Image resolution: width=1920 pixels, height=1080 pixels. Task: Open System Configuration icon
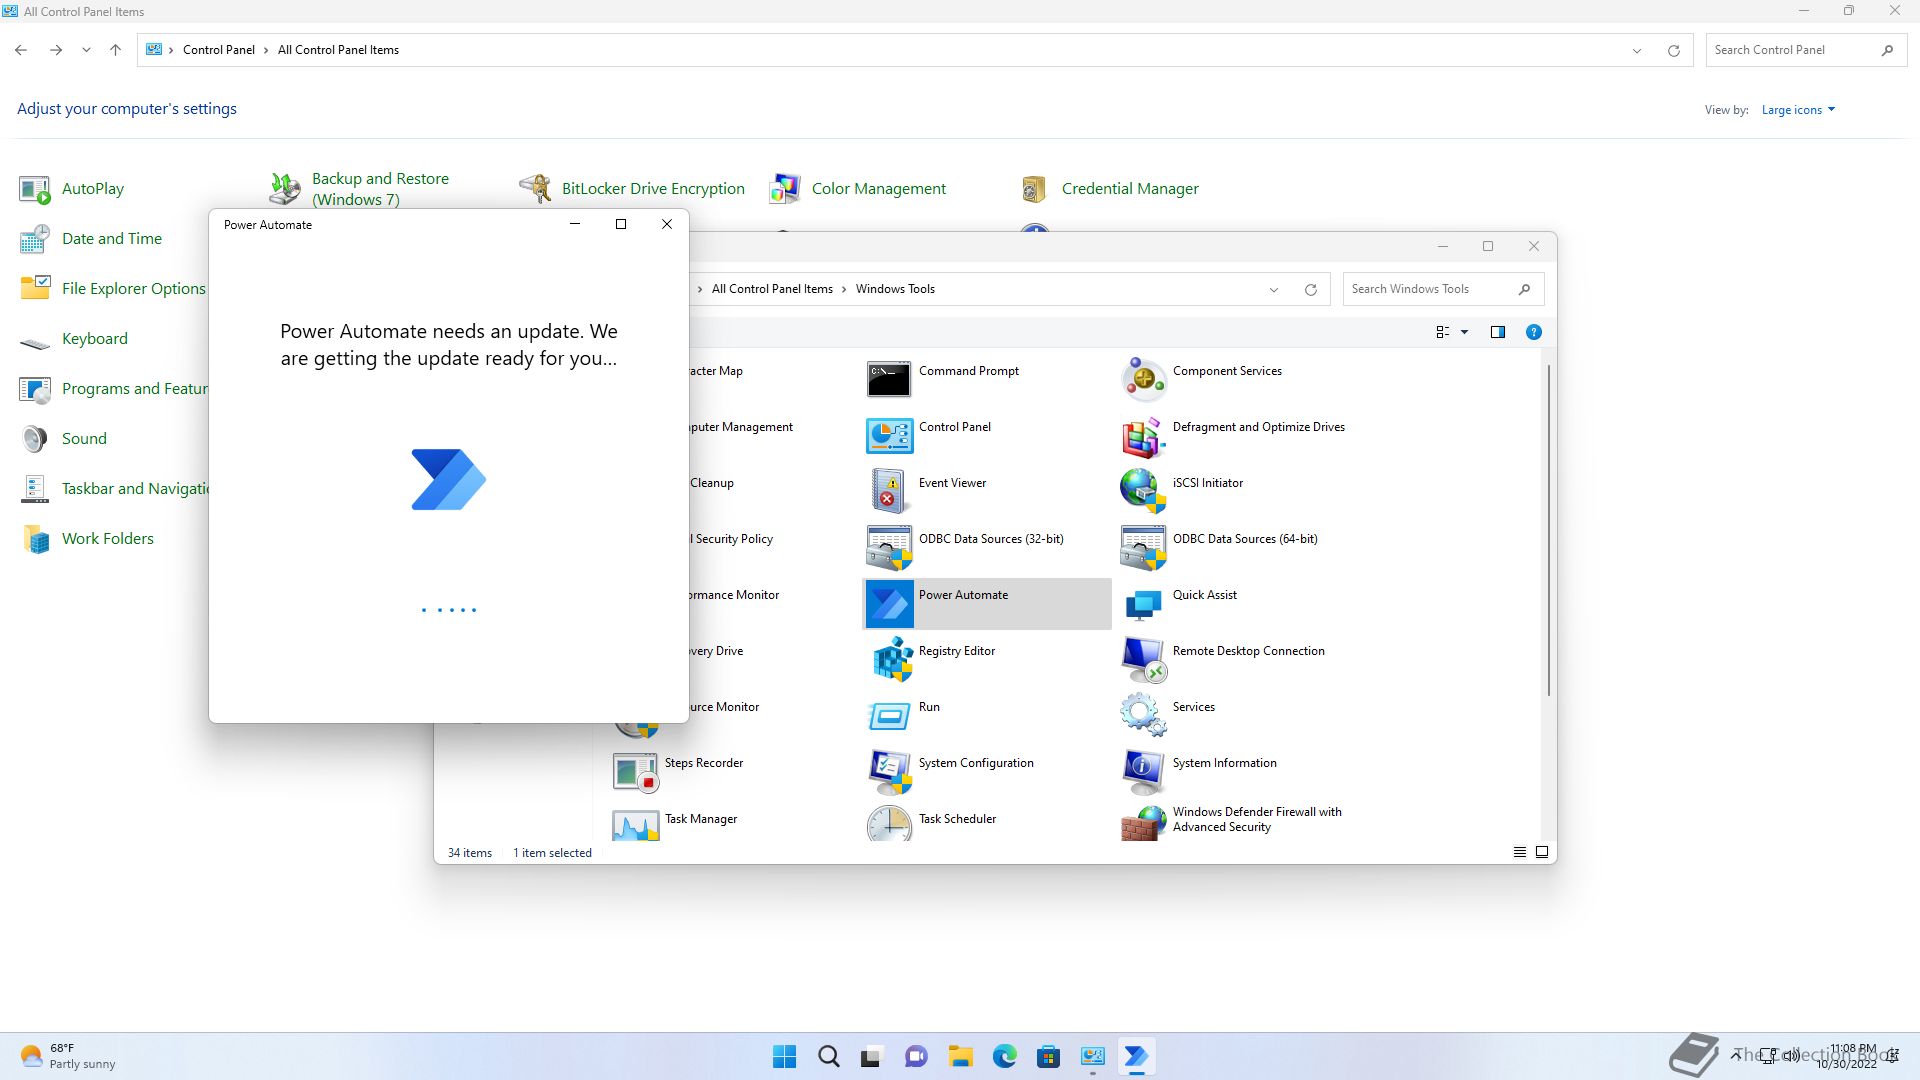pos(889,771)
